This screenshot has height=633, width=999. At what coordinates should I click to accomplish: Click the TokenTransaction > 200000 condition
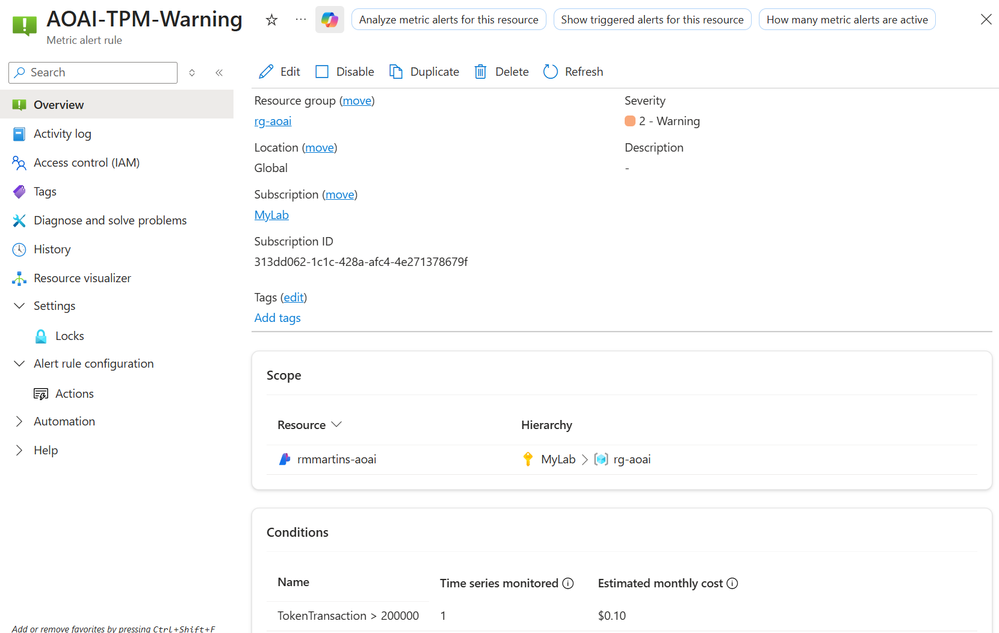348,616
